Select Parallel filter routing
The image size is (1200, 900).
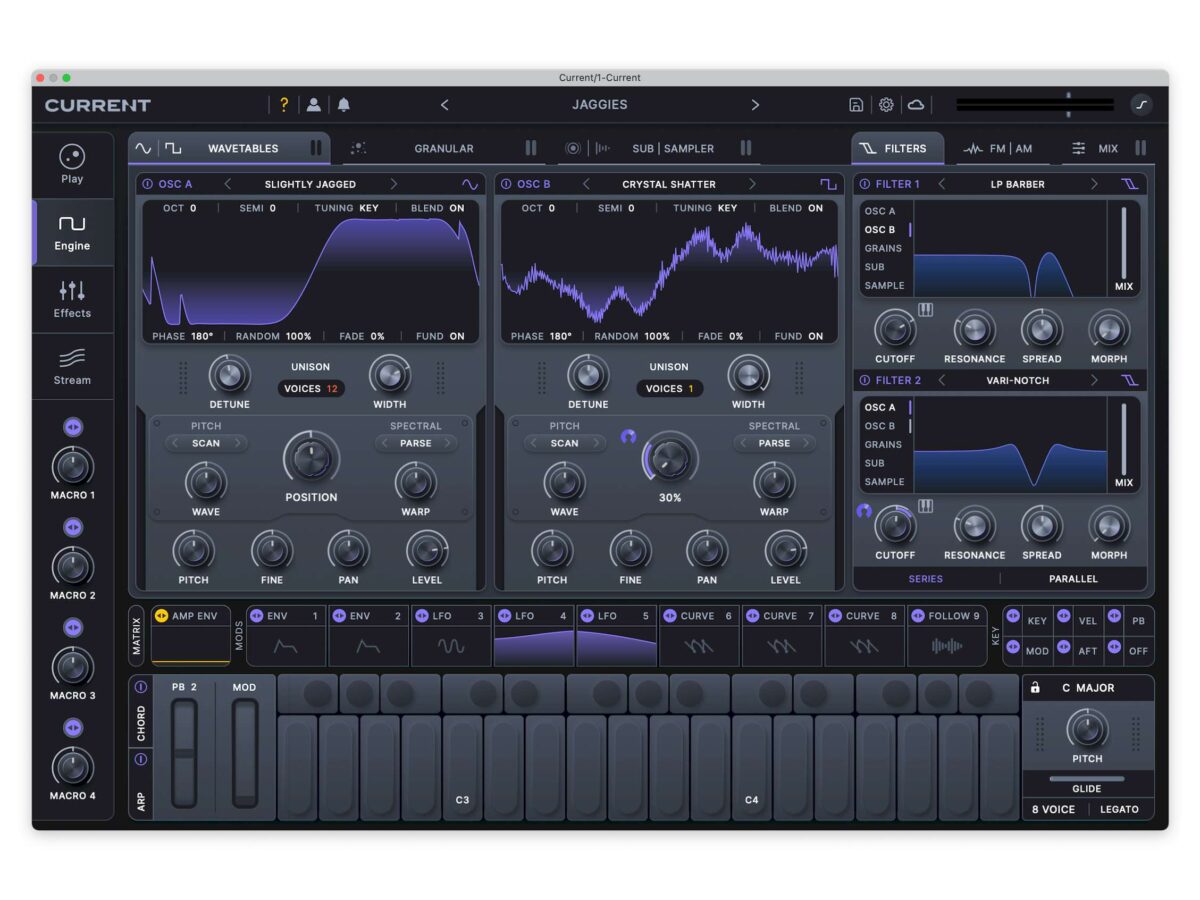point(1073,579)
